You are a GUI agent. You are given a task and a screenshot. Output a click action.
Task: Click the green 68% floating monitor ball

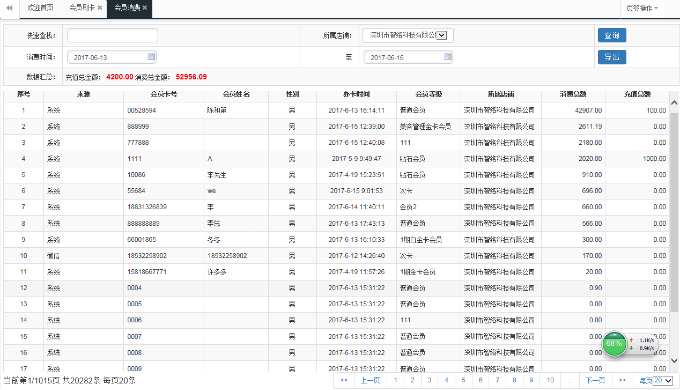point(614,344)
